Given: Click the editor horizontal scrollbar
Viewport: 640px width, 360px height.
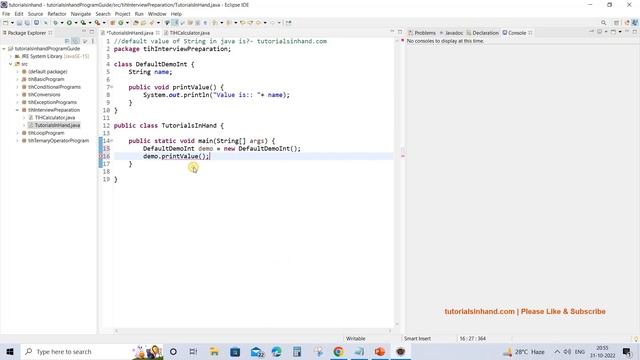Looking at the screenshot, I should (253, 331).
